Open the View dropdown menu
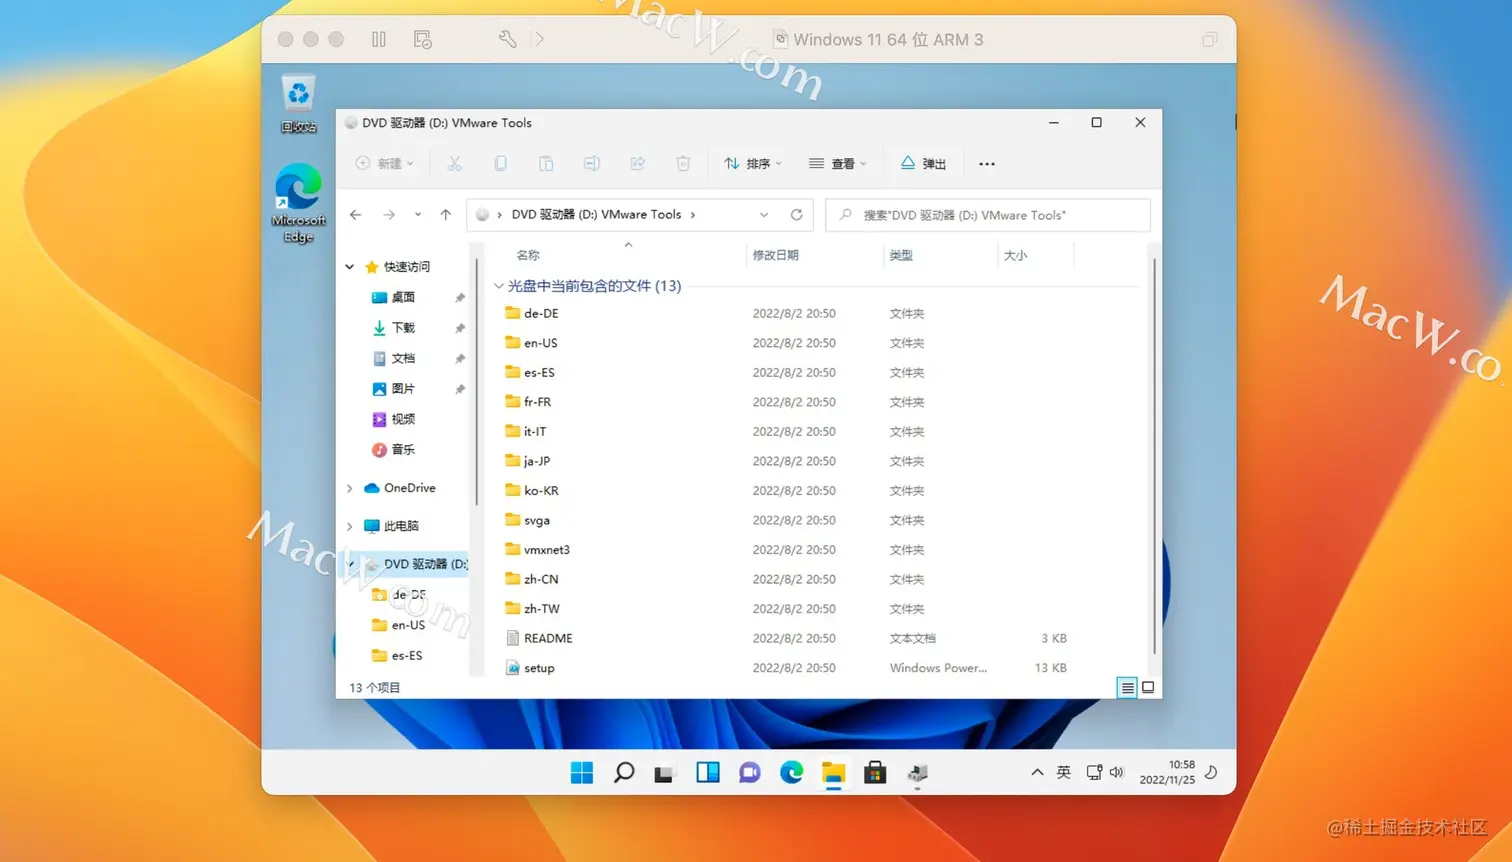The image size is (1512, 862). 838,163
